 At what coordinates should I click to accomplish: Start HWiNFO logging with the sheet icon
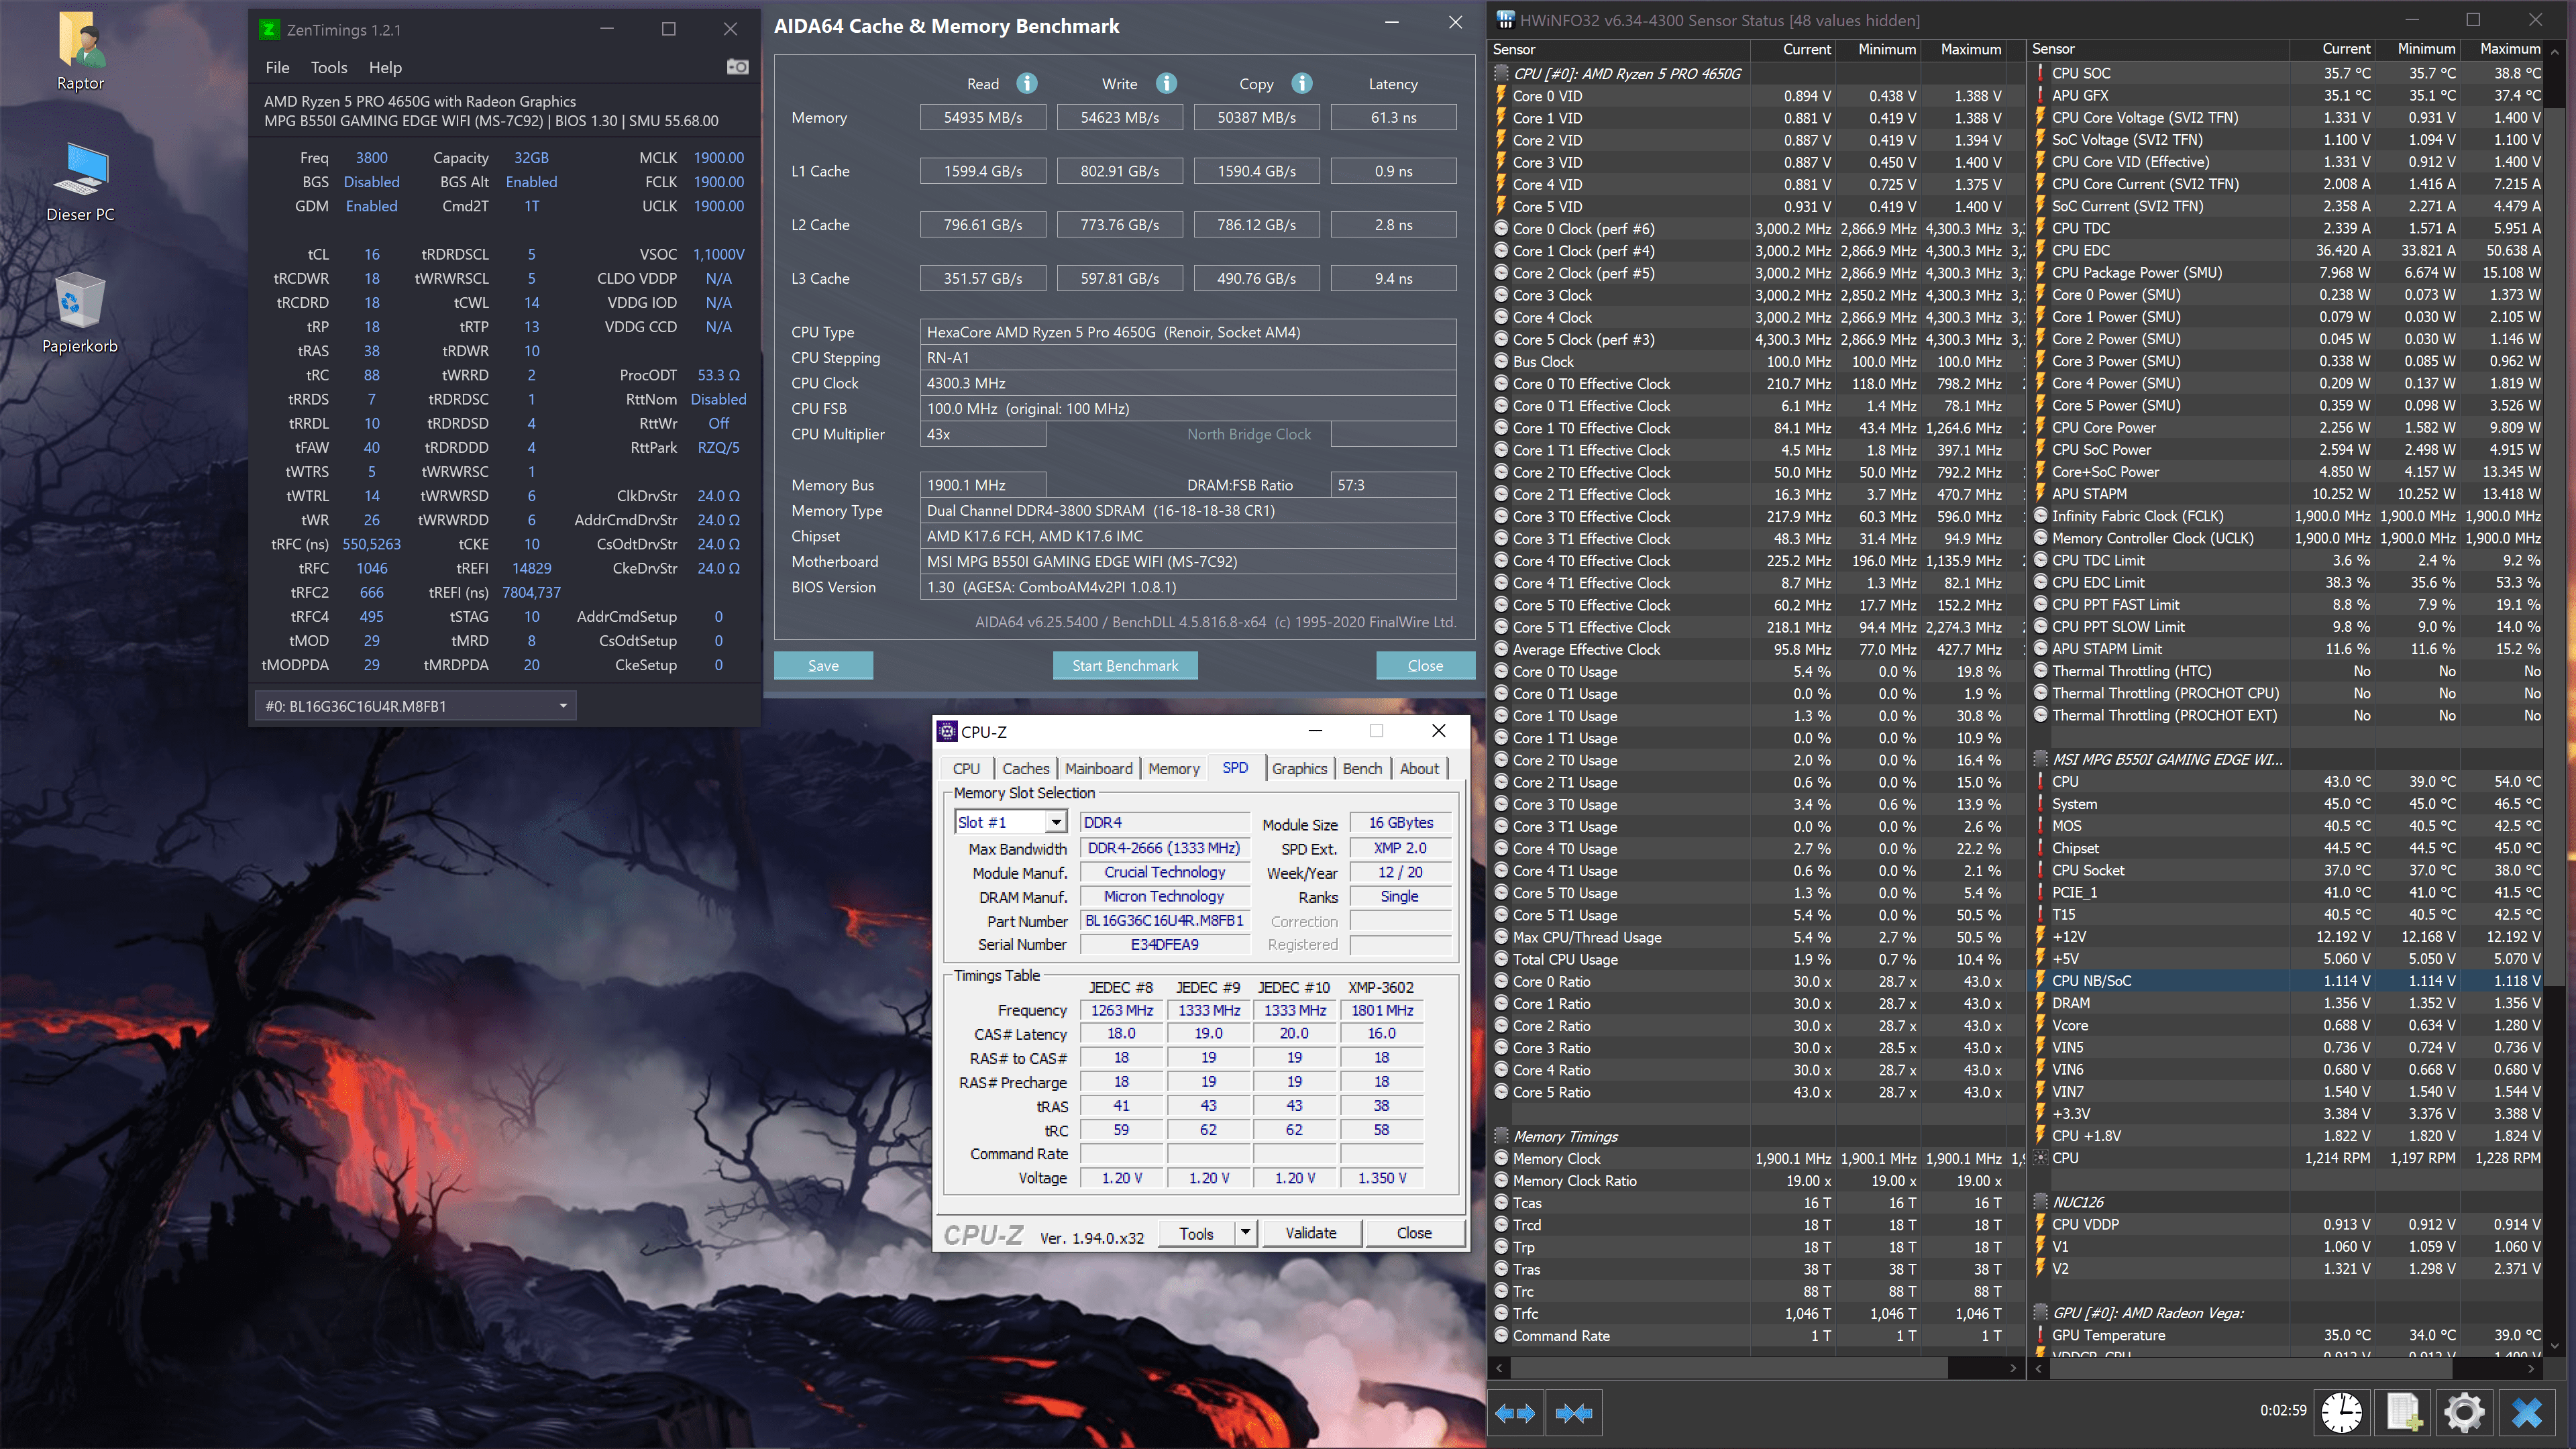pos(2403,1412)
